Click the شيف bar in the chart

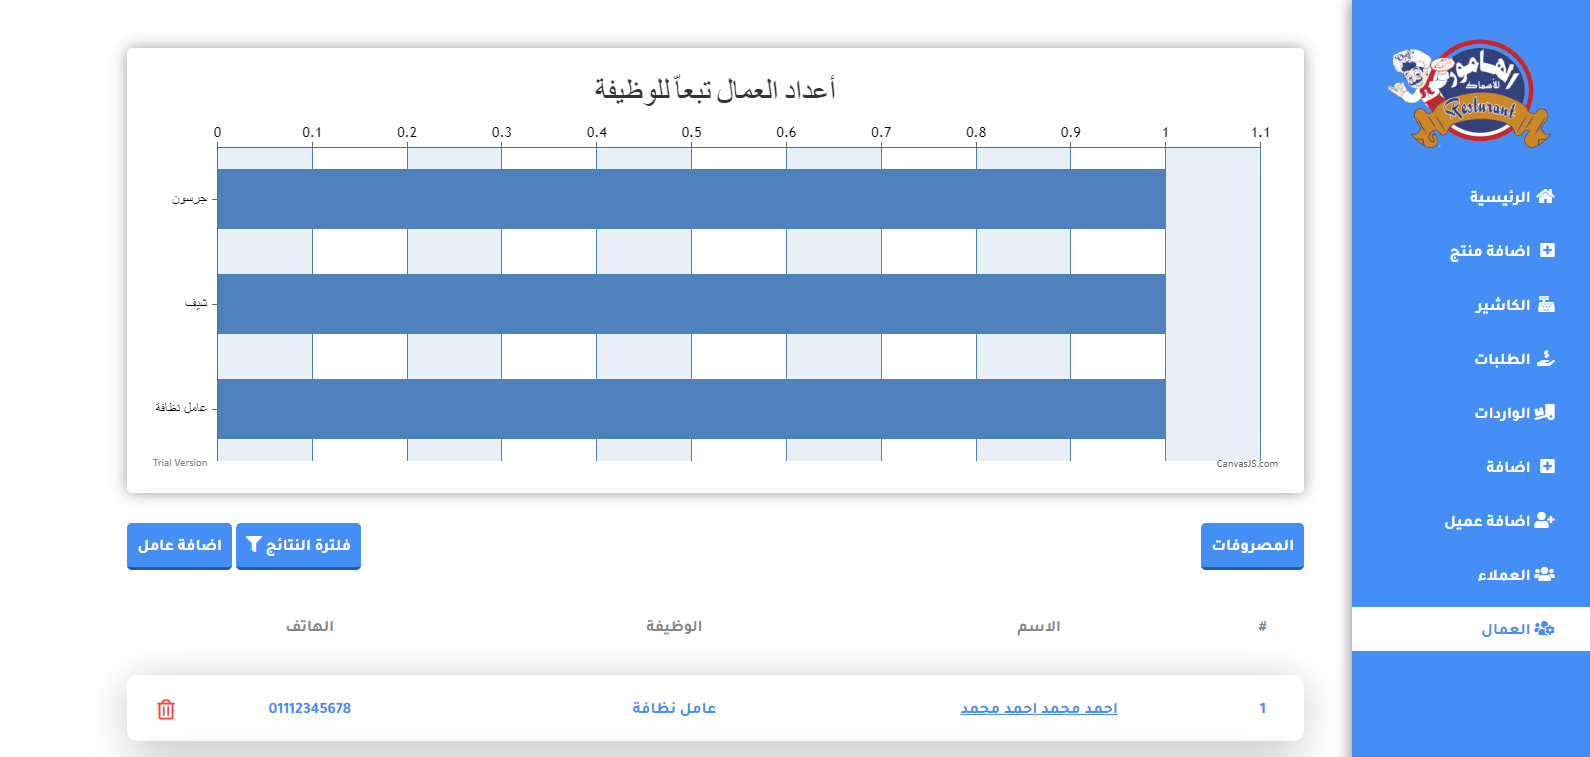click(690, 304)
